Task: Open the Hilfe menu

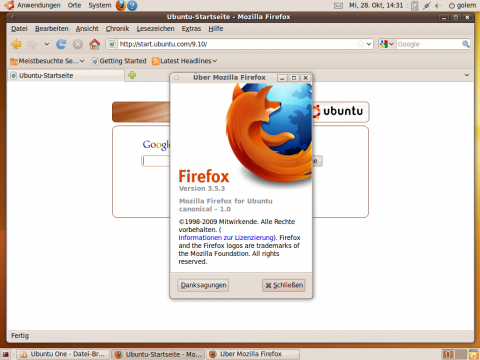Action: click(216, 29)
